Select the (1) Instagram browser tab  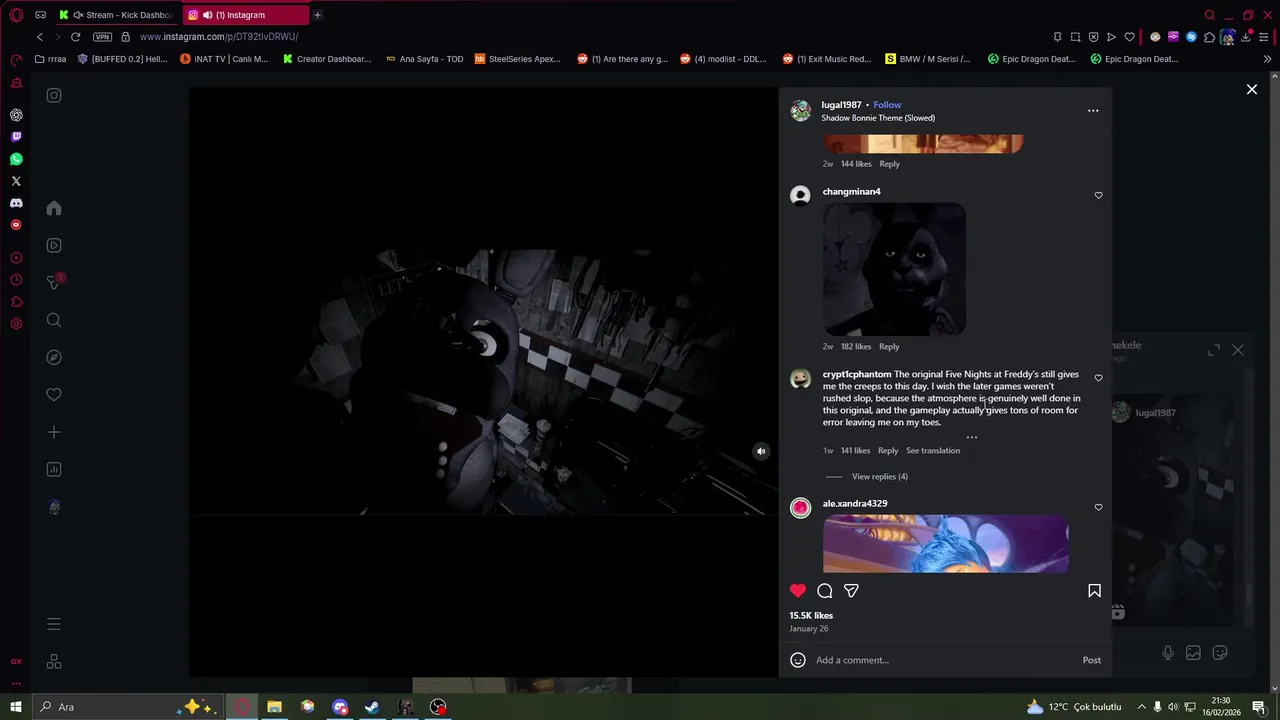click(245, 15)
